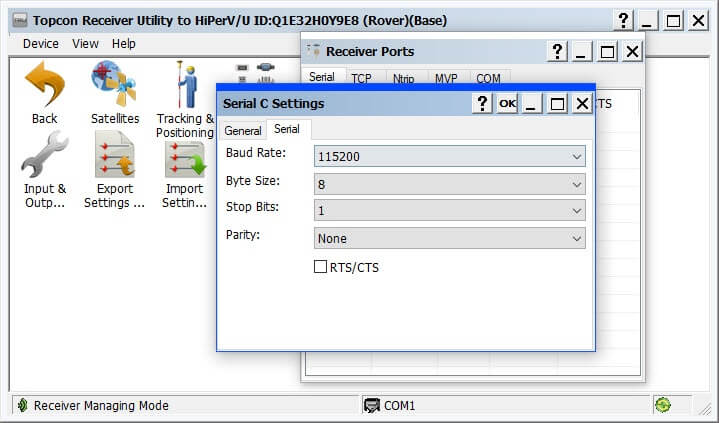Click help button in Serial C Settings
719x423 pixels.
coord(482,104)
